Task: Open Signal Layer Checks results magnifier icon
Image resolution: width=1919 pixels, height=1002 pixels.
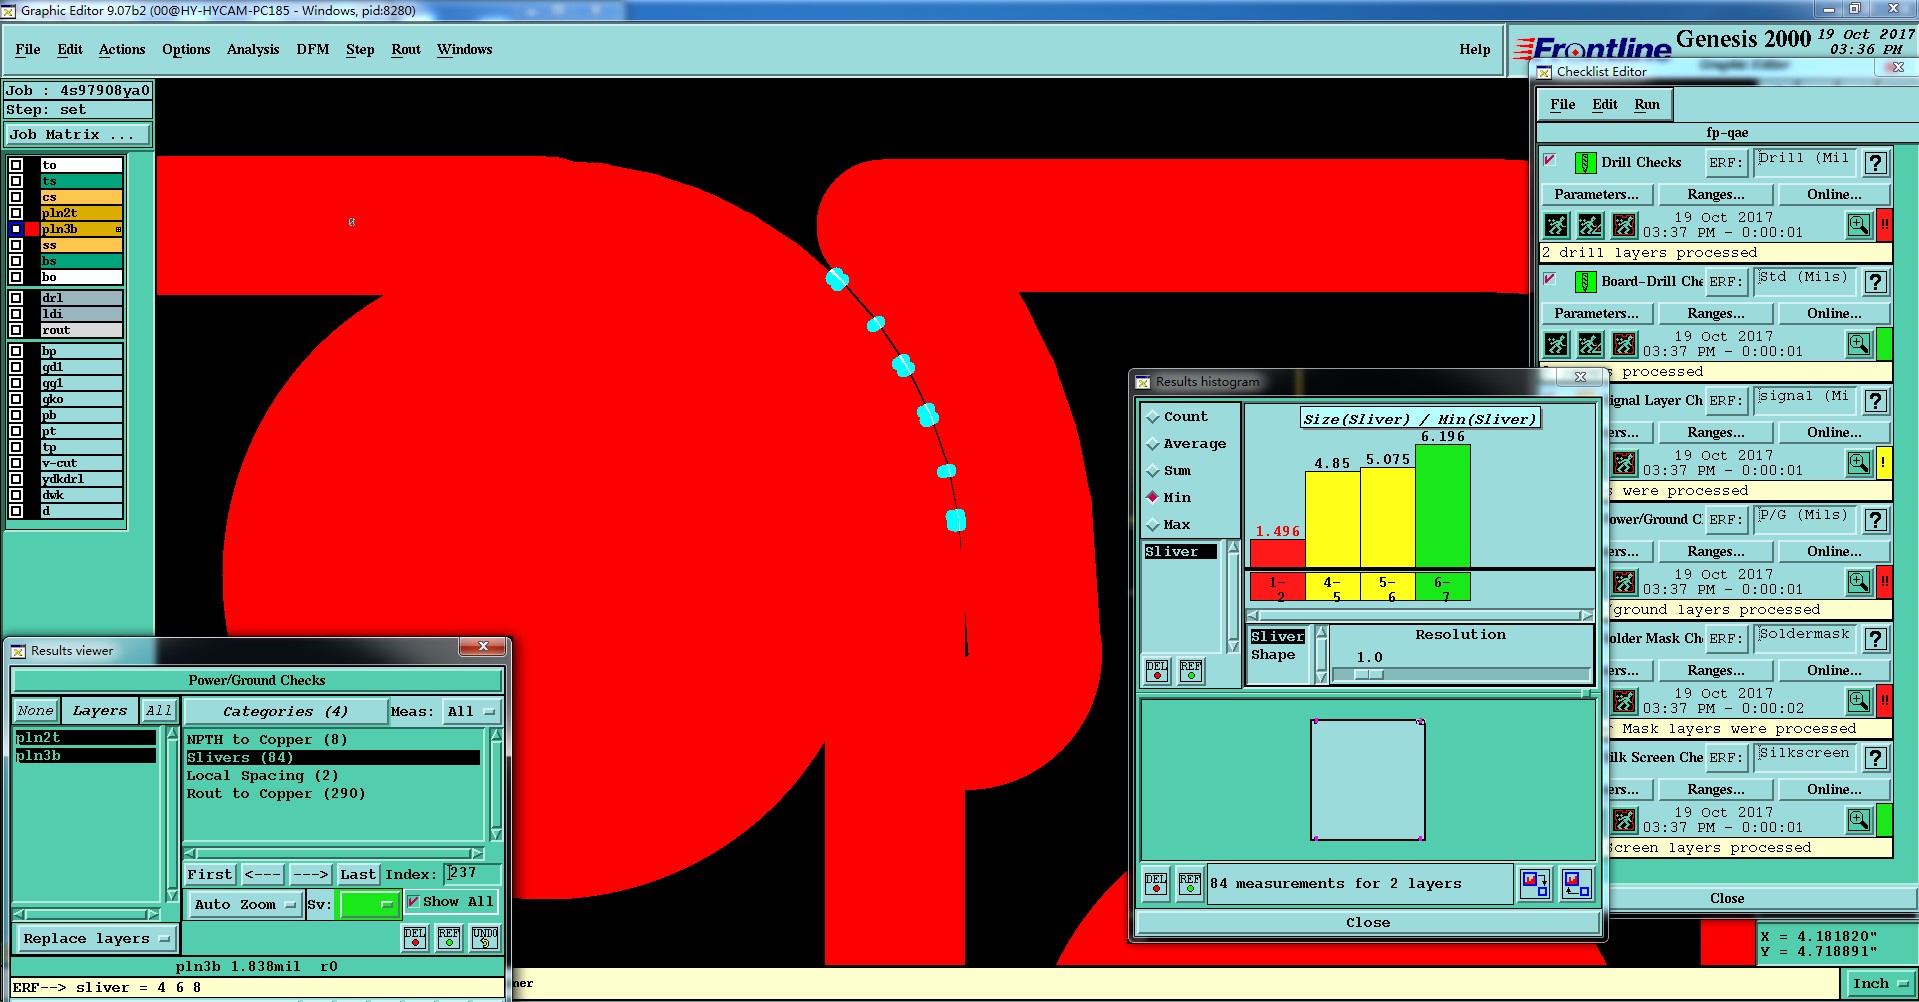Action: 1858,463
